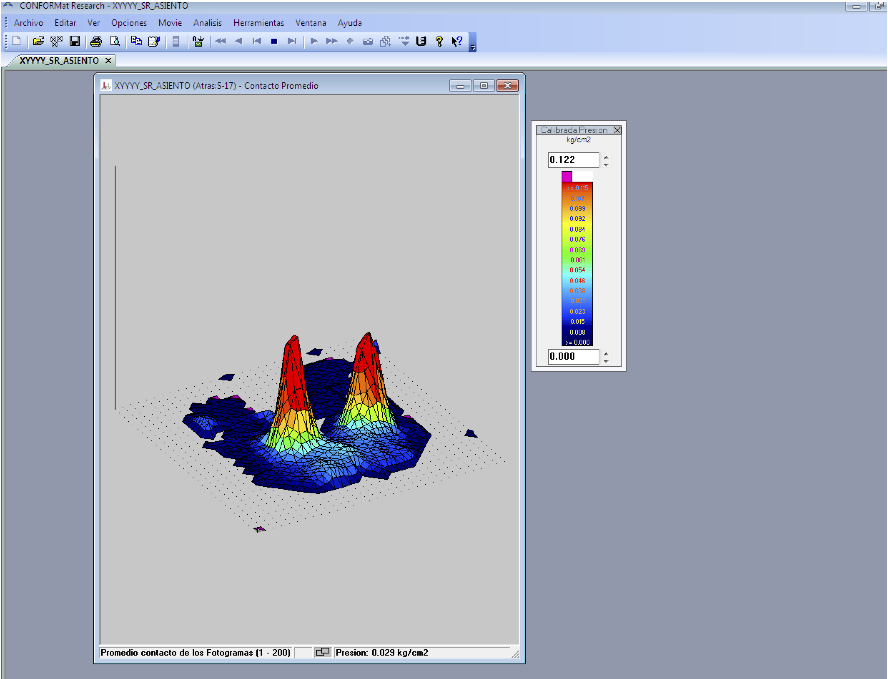Select the XYYYY_SR_ASIENTO document tab
The height and width of the screenshot is (679, 888).
[59, 60]
